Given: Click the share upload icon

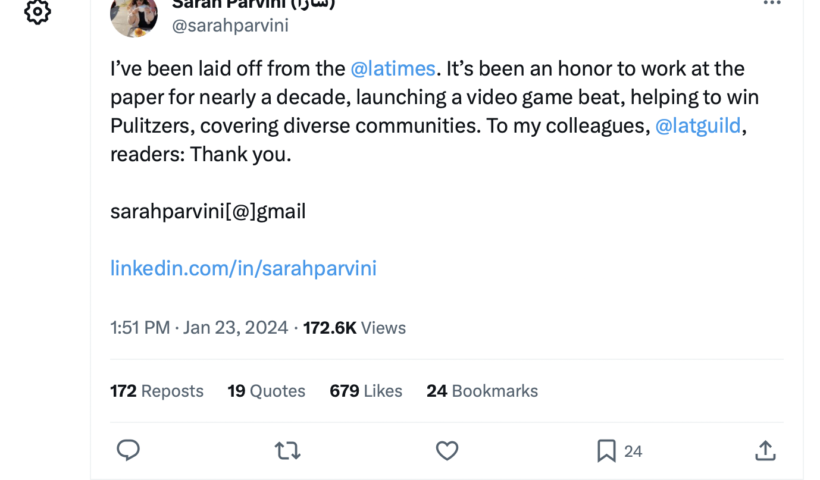Looking at the screenshot, I should tap(765, 451).
